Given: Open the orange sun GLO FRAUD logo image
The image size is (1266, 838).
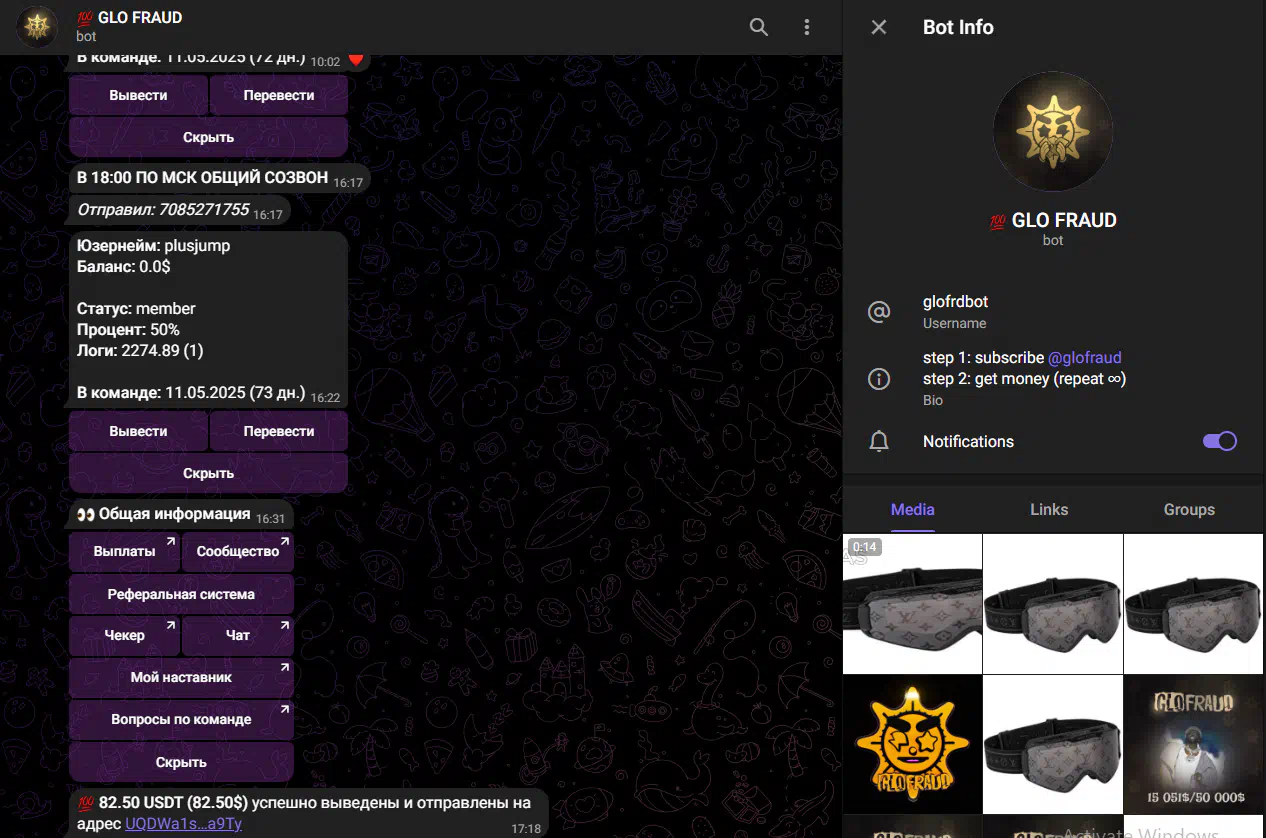Looking at the screenshot, I should tap(912, 744).
